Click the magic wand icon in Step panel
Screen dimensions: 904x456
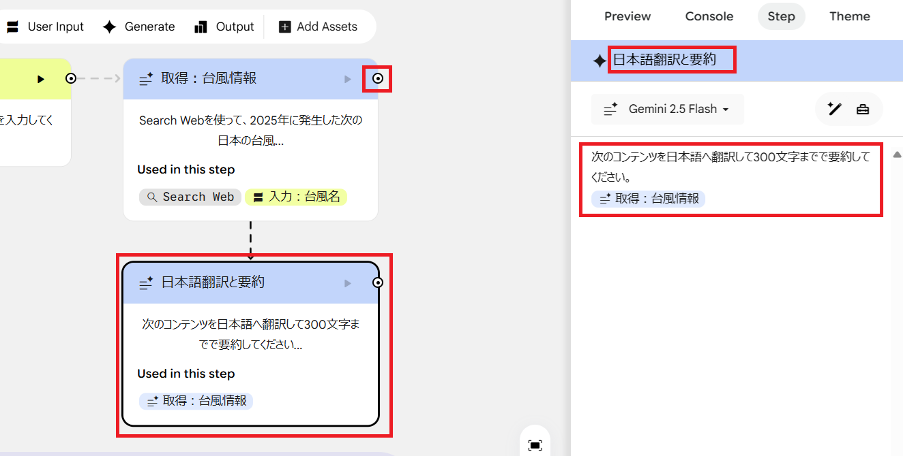(x=835, y=109)
